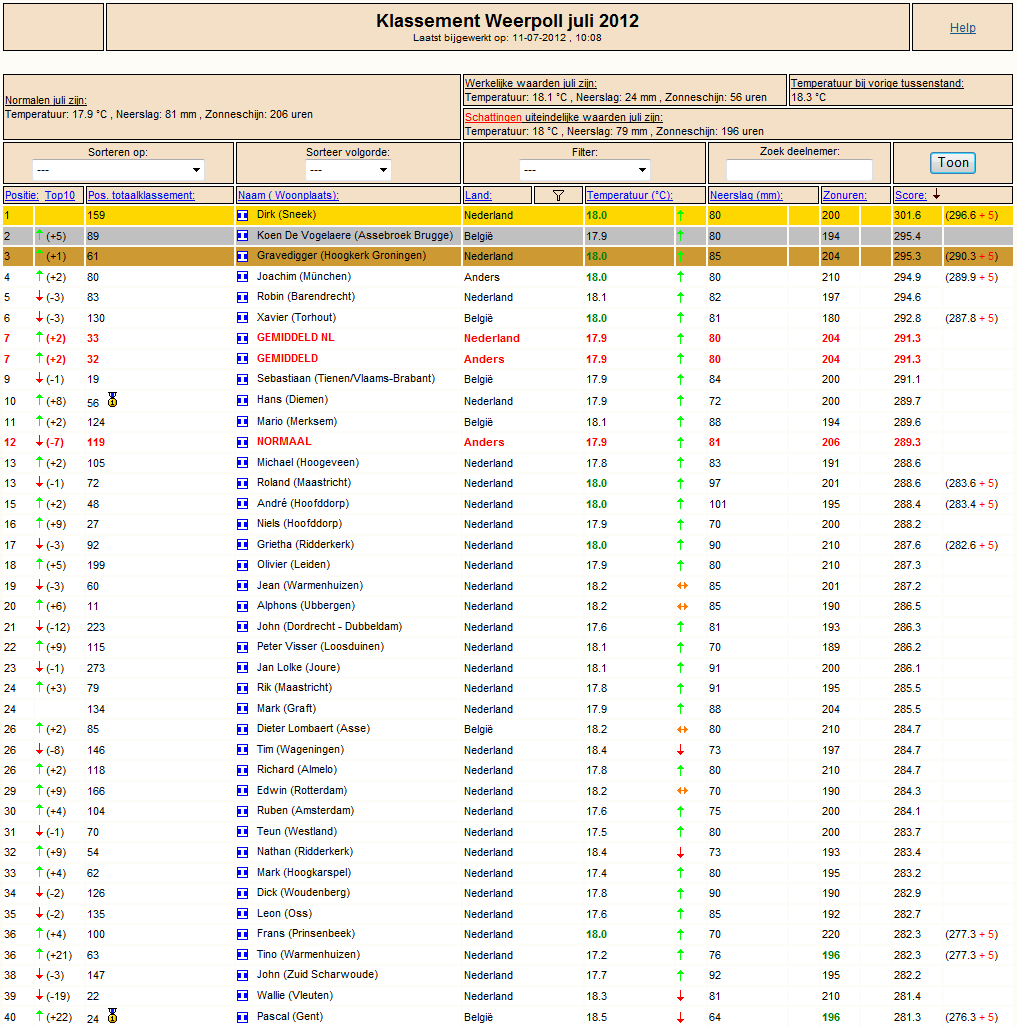Screen dimensions: 1017x1027
Task: Open the 'Sorteer volgorde' dropdown
Action: [348, 170]
